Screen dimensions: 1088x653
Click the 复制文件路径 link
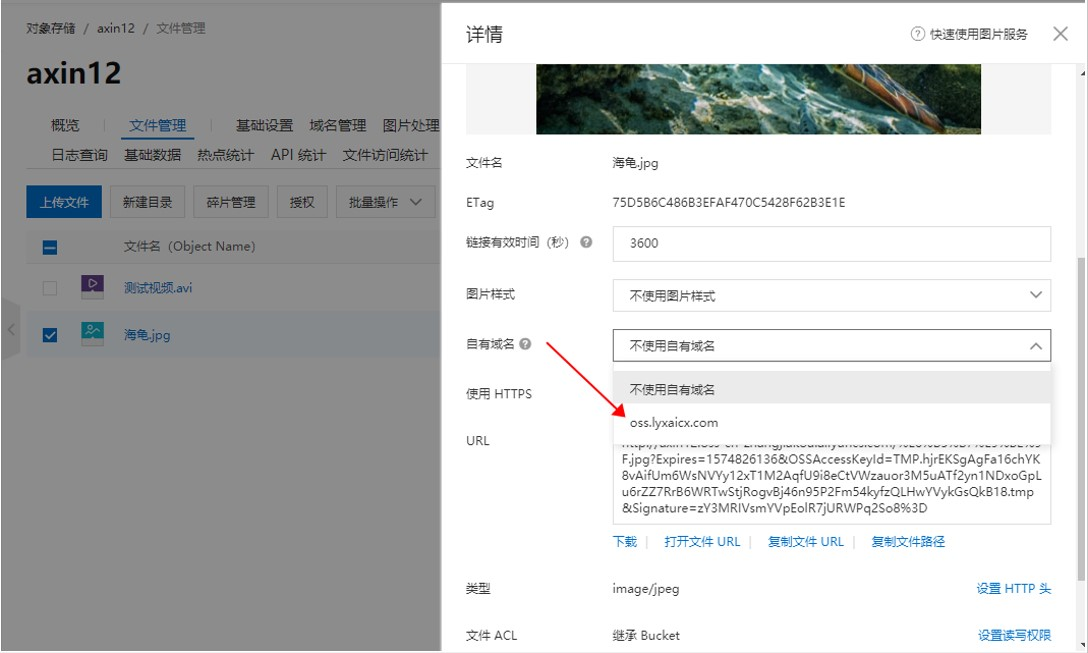point(908,541)
